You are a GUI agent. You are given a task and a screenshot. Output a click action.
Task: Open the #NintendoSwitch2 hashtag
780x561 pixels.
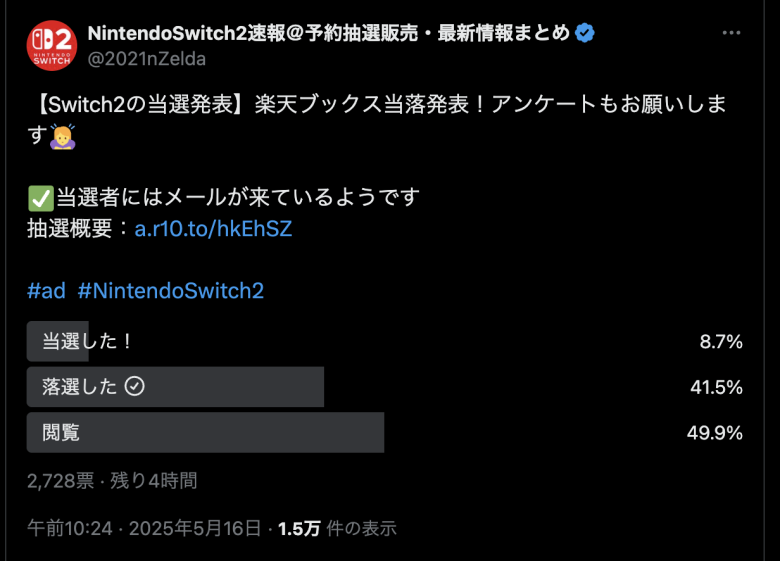pyautogui.click(x=171, y=290)
